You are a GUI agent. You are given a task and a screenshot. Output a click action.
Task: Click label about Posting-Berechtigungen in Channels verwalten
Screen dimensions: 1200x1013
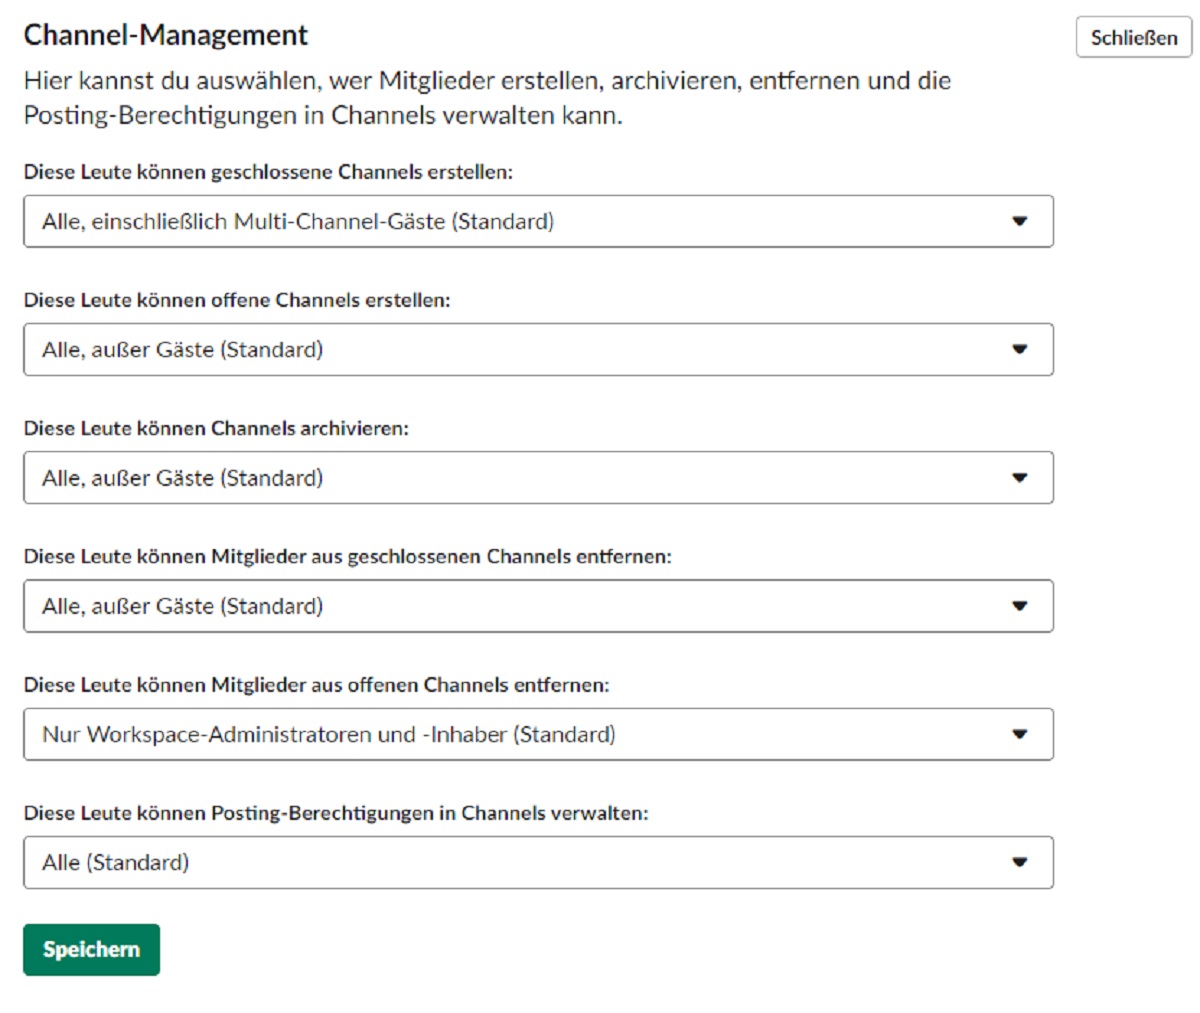tap(336, 813)
